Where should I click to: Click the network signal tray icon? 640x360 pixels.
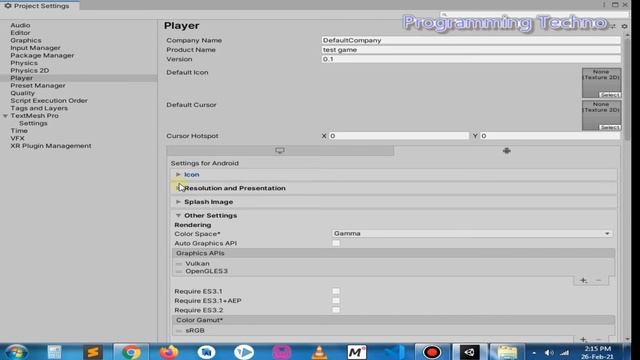coord(564,353)
